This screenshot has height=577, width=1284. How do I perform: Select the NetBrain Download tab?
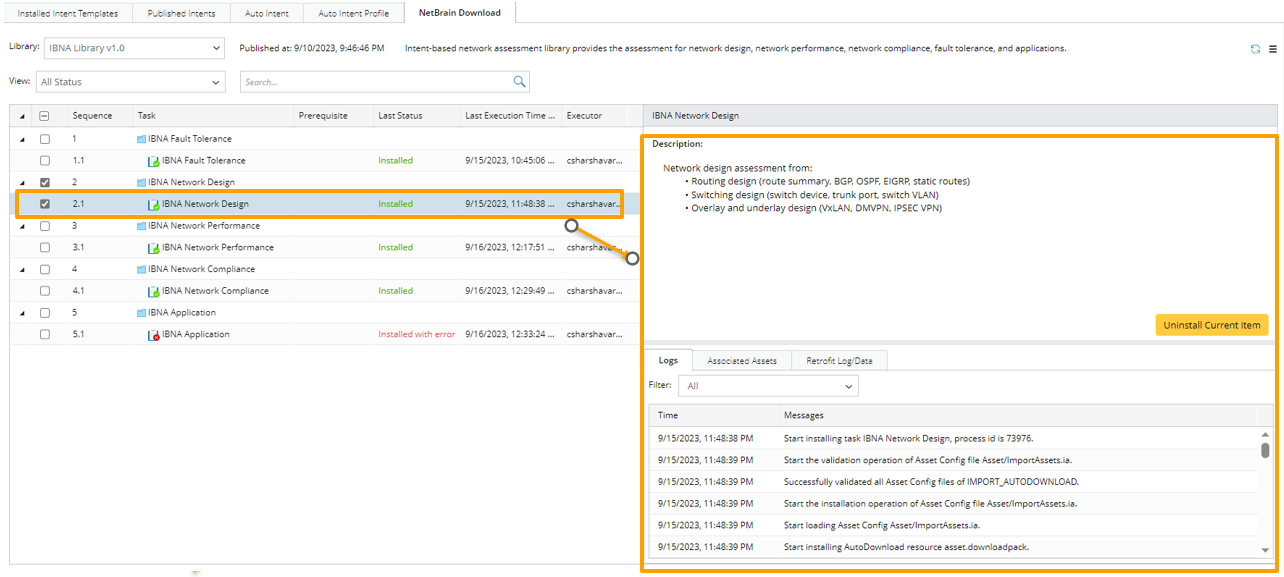point(459,13)
